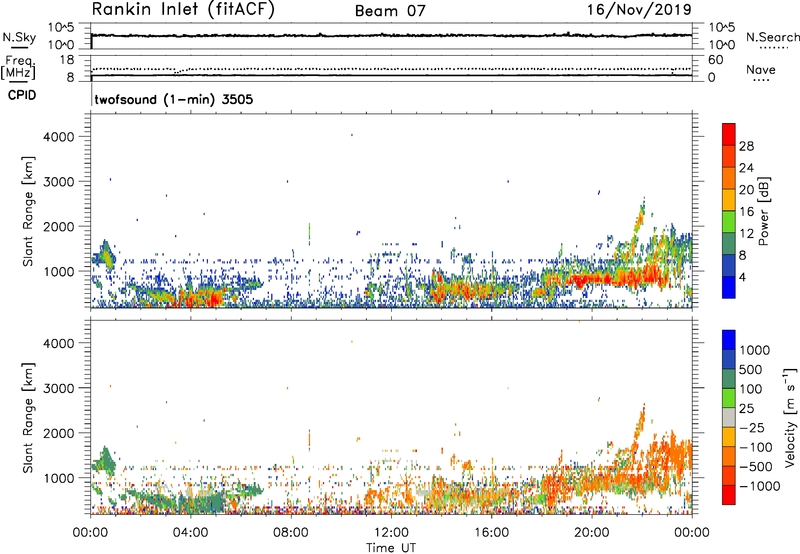The height and width of the screenshot is (554, 800).
Task: Click the 'Power [dB]' color bar label
Action: [x=764, y=211]
